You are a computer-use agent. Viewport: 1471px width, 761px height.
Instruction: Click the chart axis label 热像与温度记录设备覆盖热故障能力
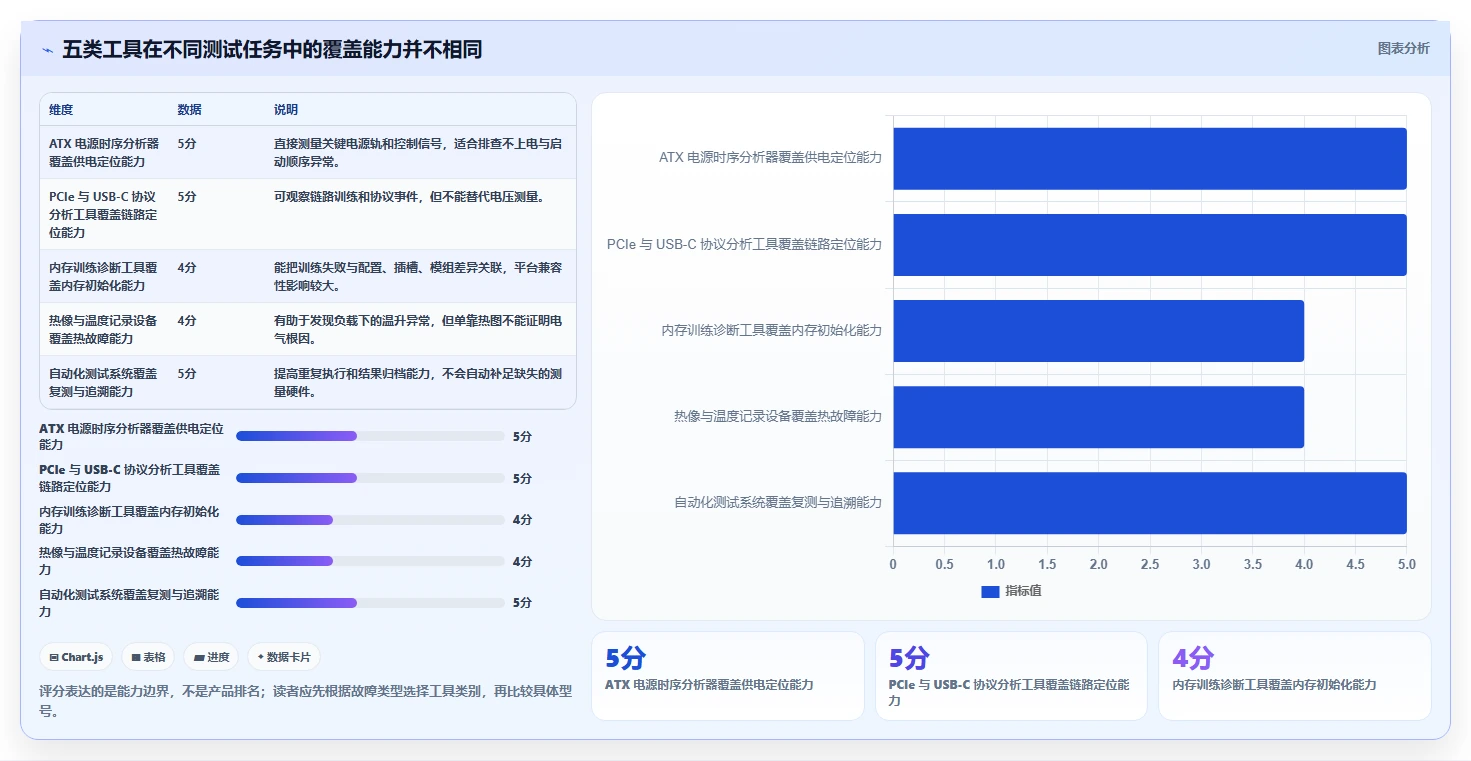point(778,416)
